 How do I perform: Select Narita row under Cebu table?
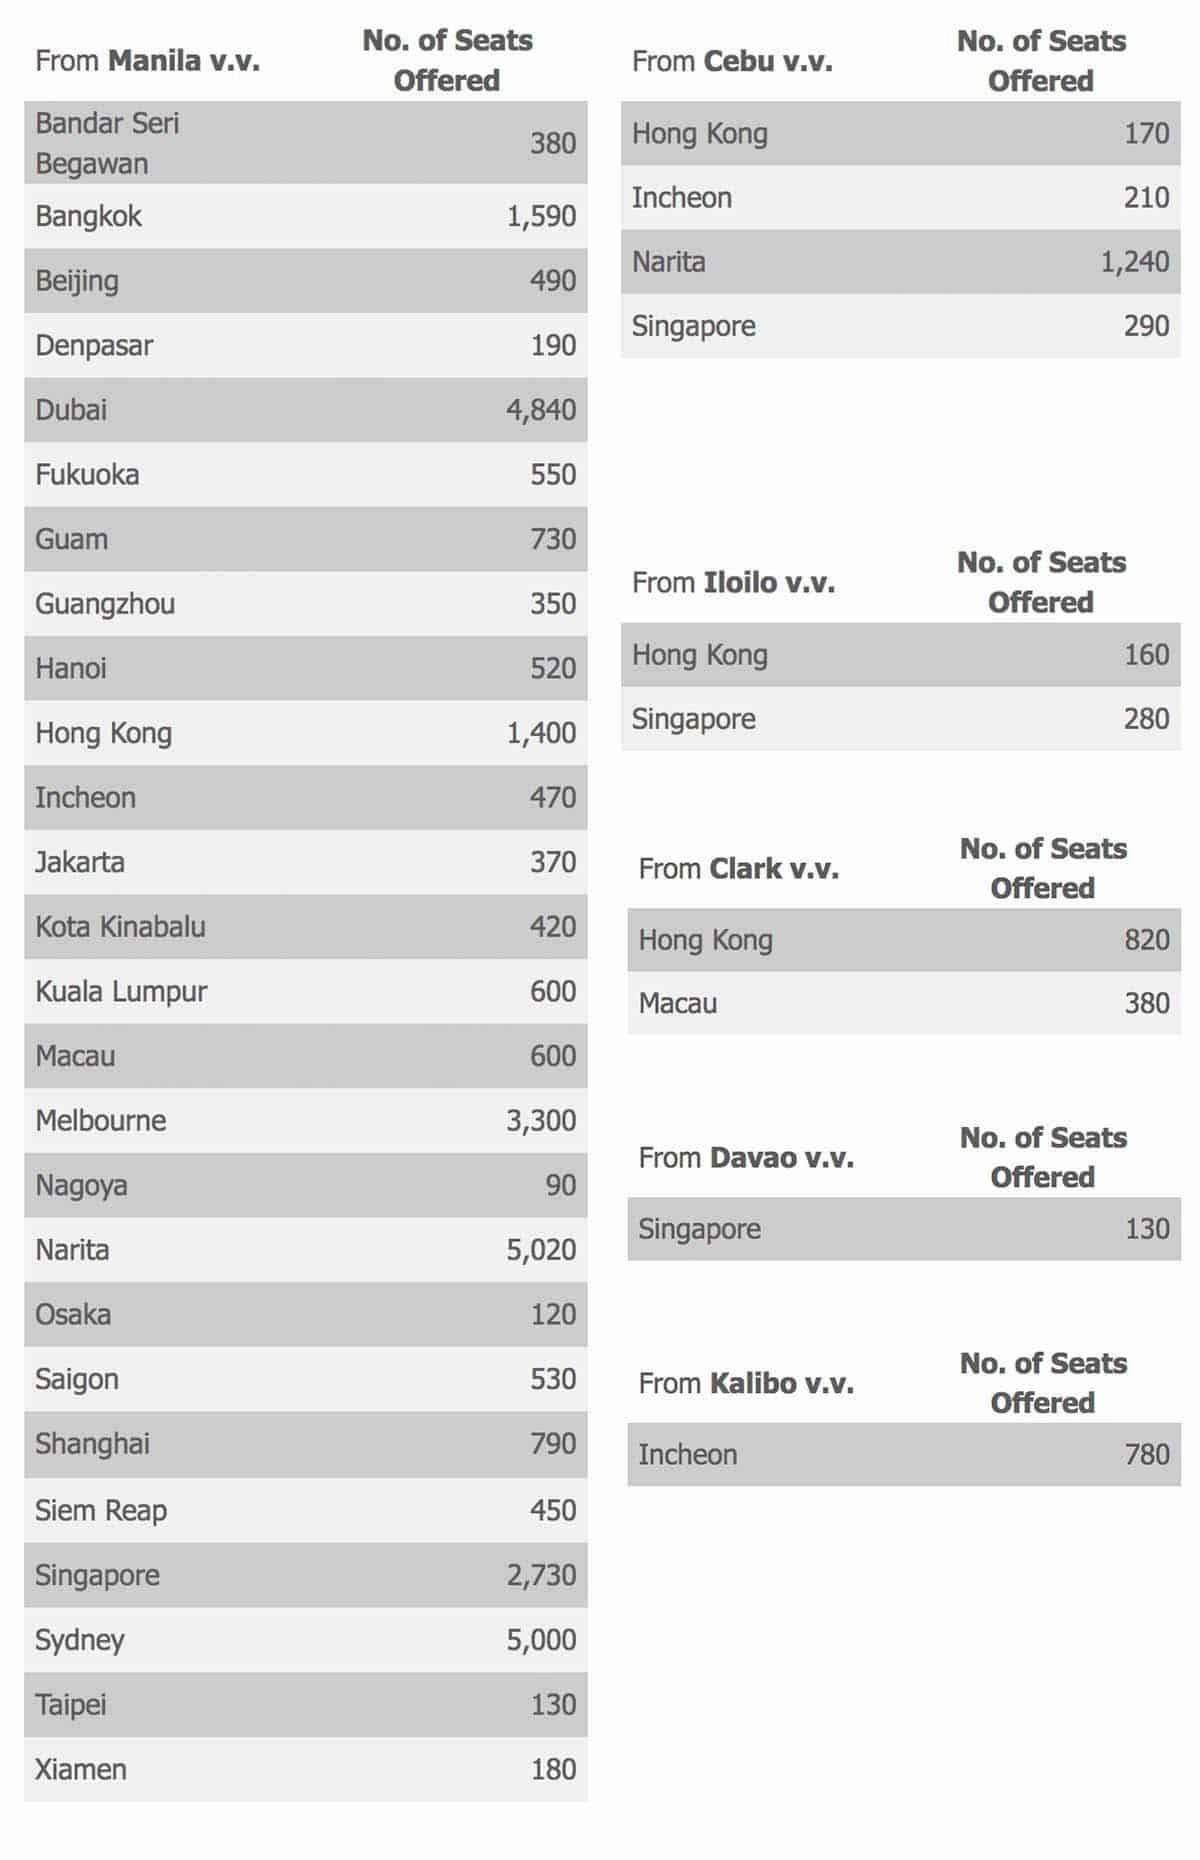[x=900, y=262]
